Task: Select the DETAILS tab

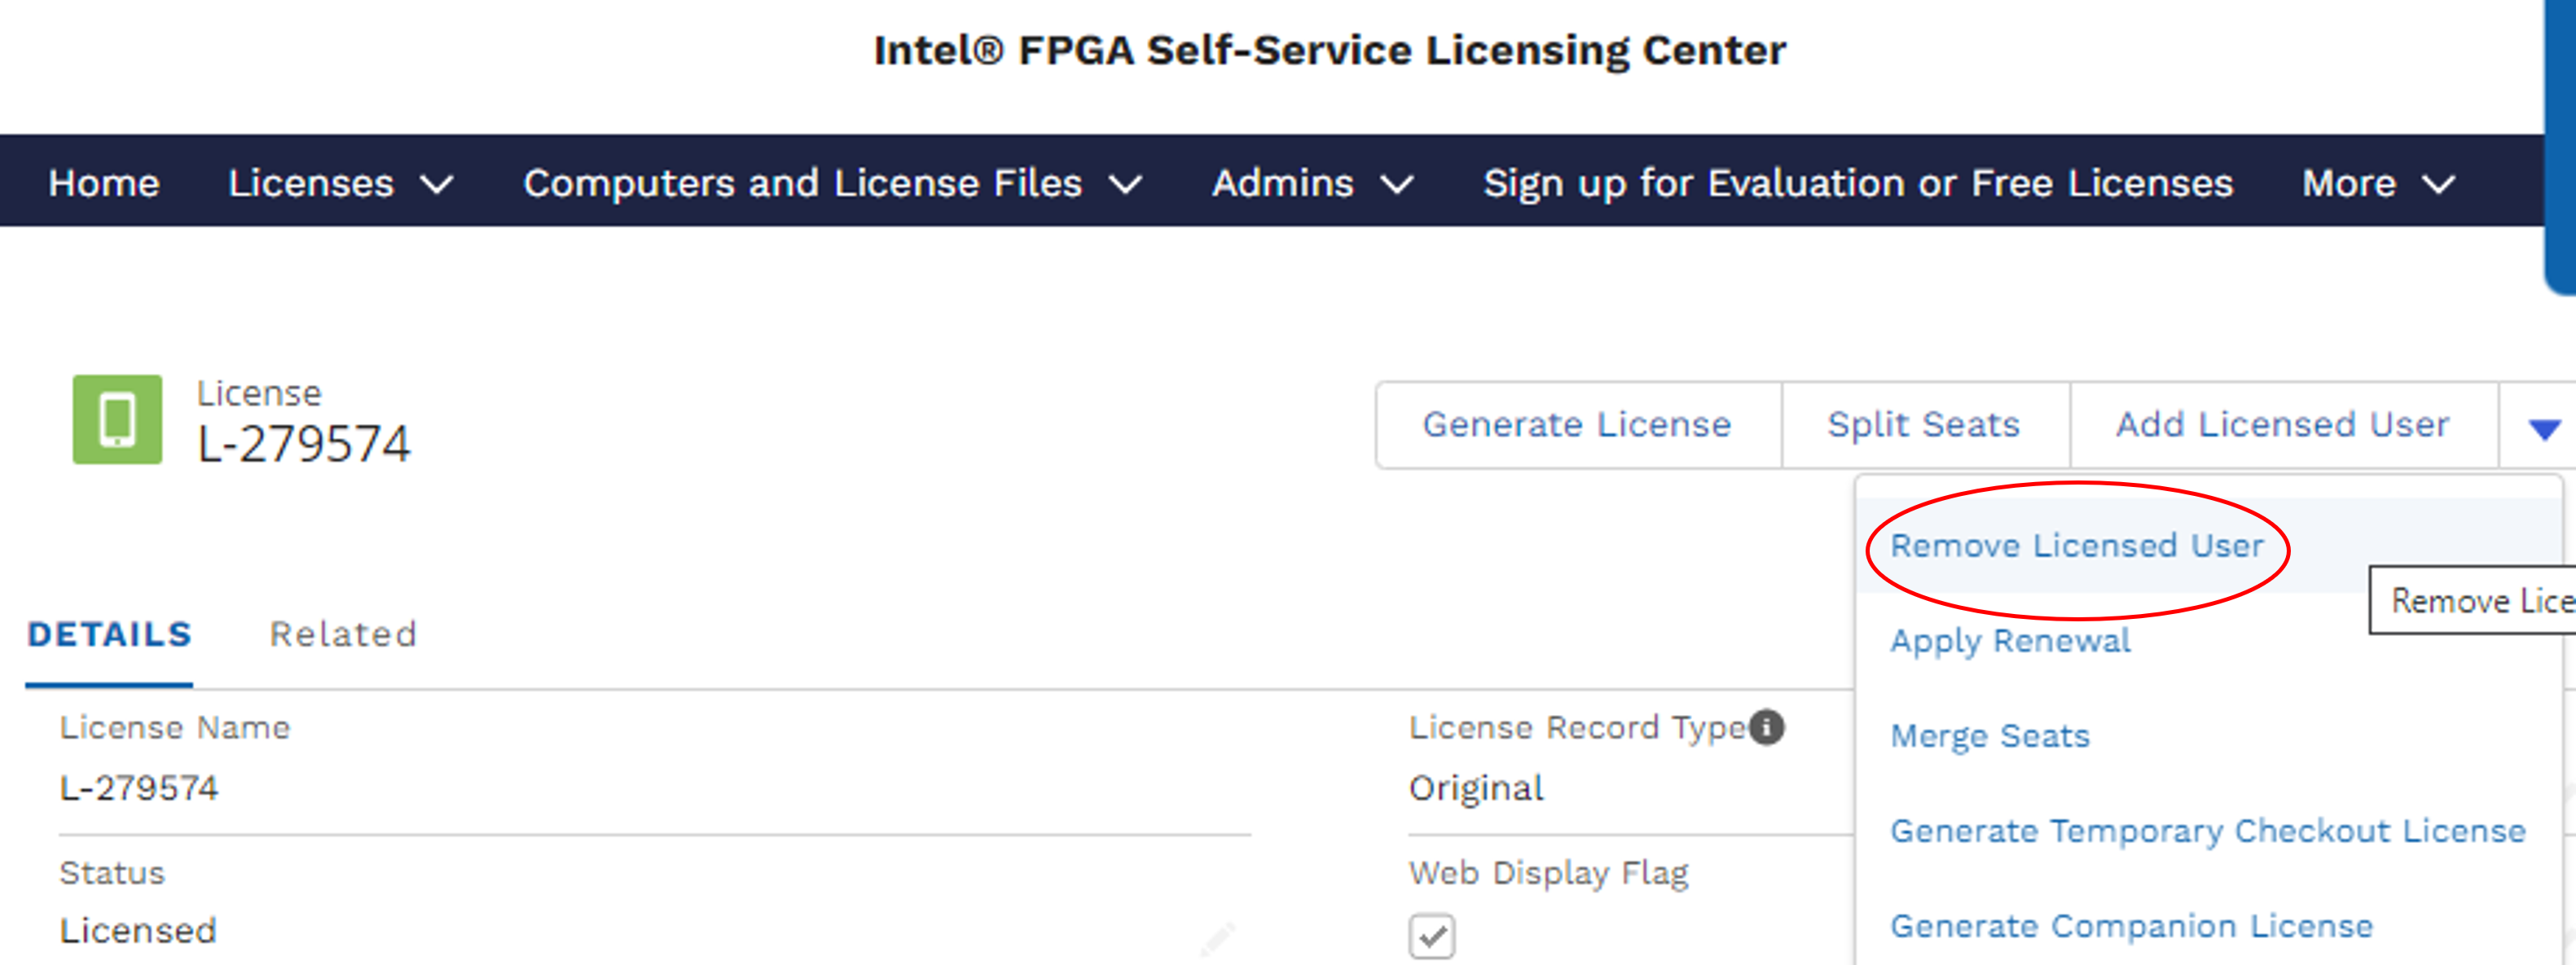Action: pyautogui.click(x=110, y=634)
